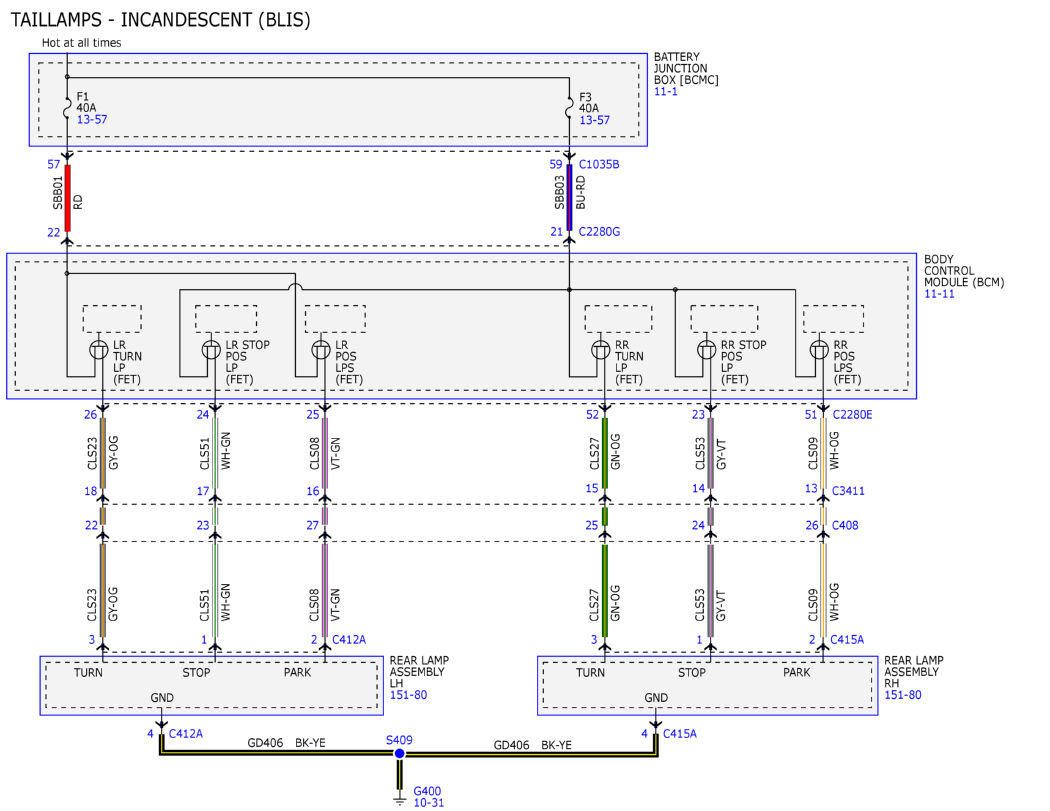This screenshot has width=1050, height=811.
Task: Follow the 13-57 link under fuse F3
Action: [594, 121]
